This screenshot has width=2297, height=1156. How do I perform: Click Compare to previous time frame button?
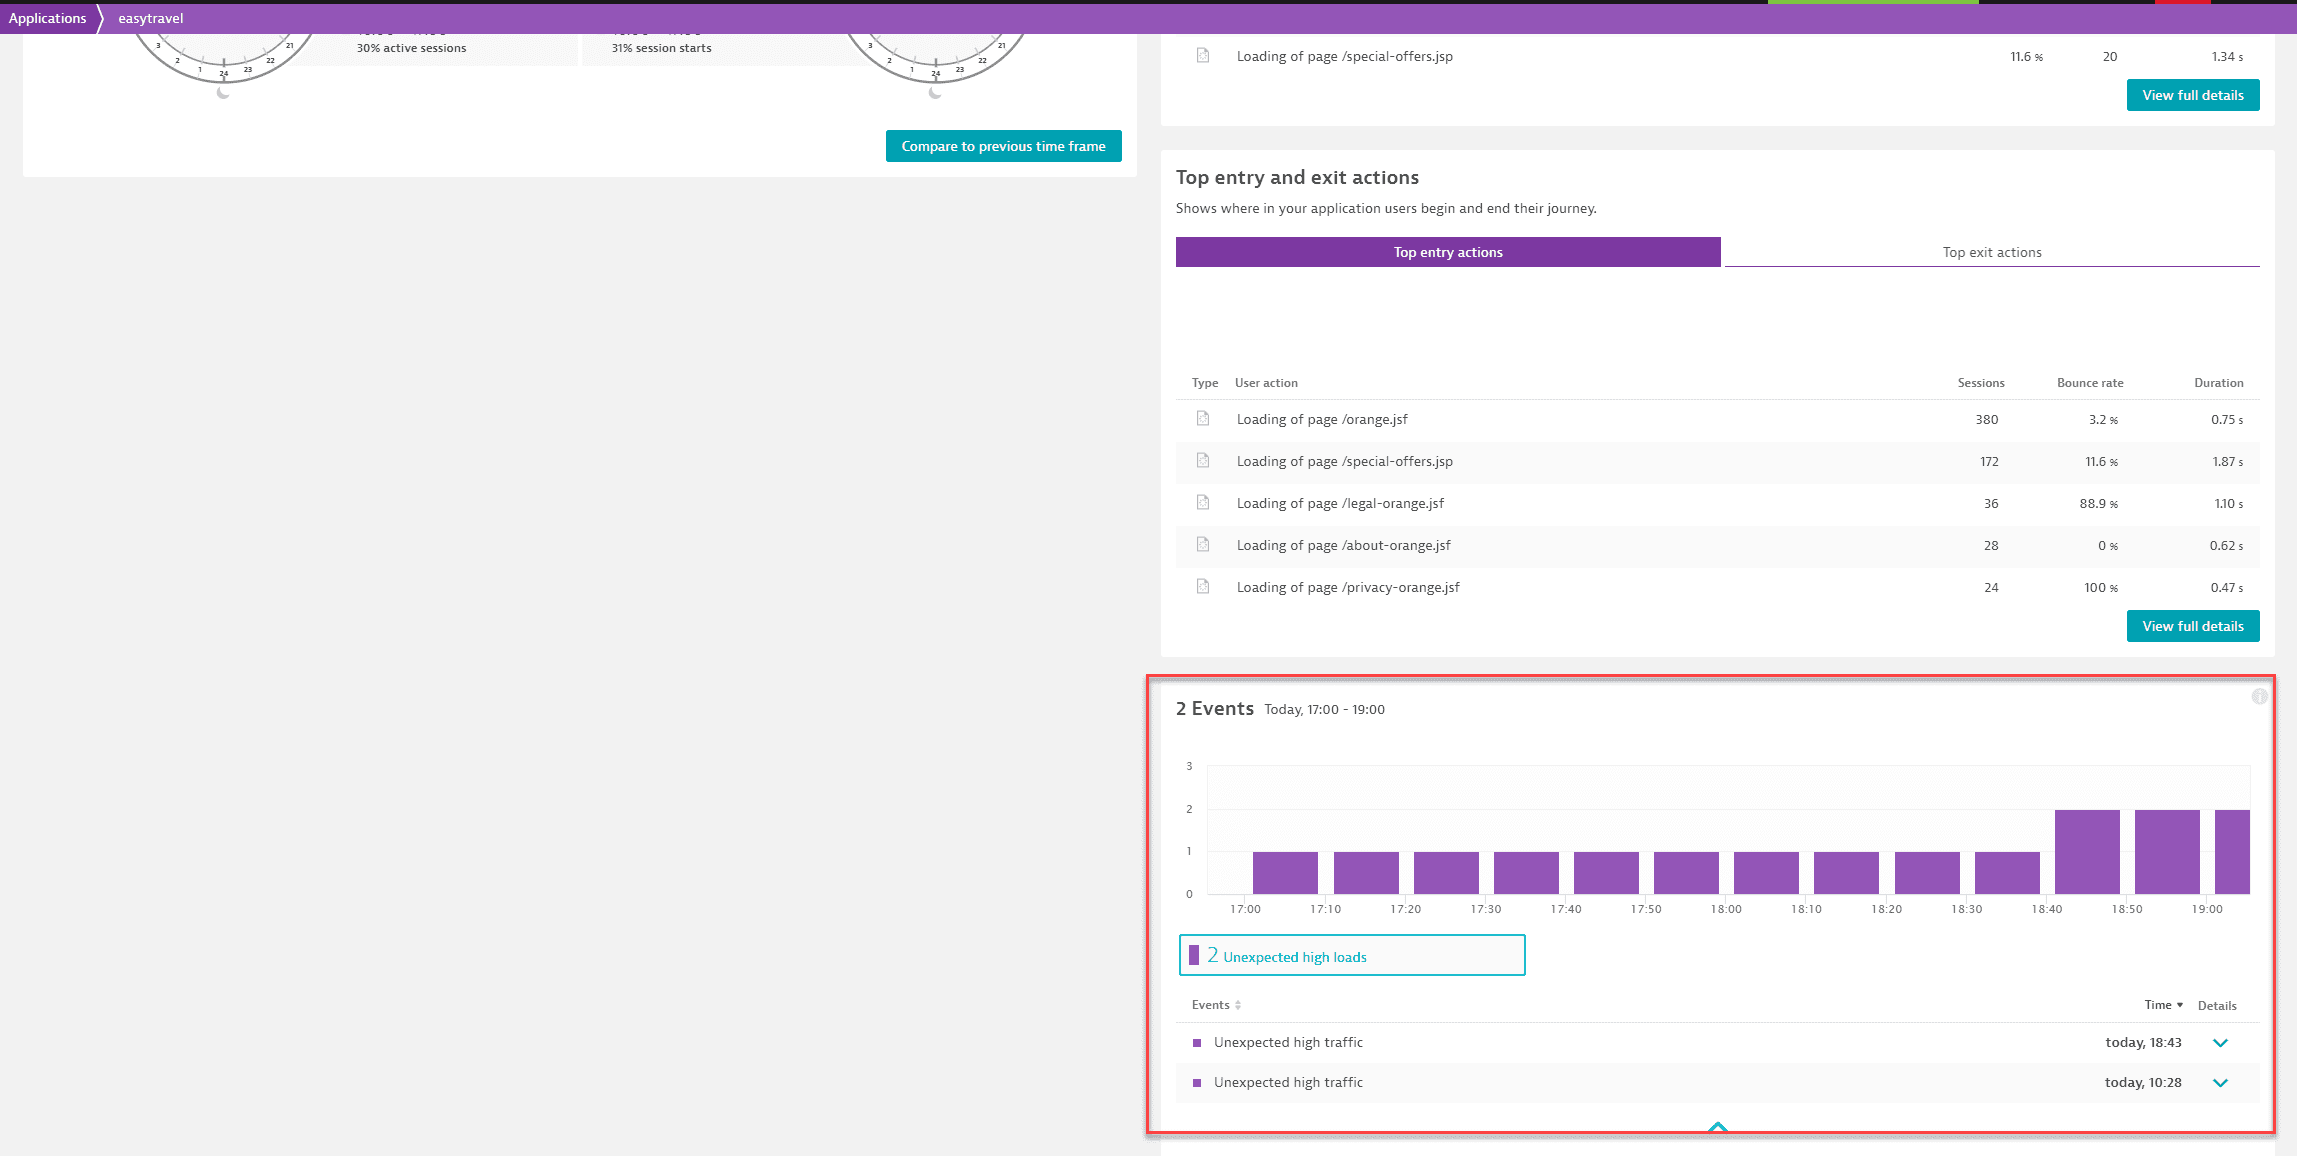[x=1003, y=142]
